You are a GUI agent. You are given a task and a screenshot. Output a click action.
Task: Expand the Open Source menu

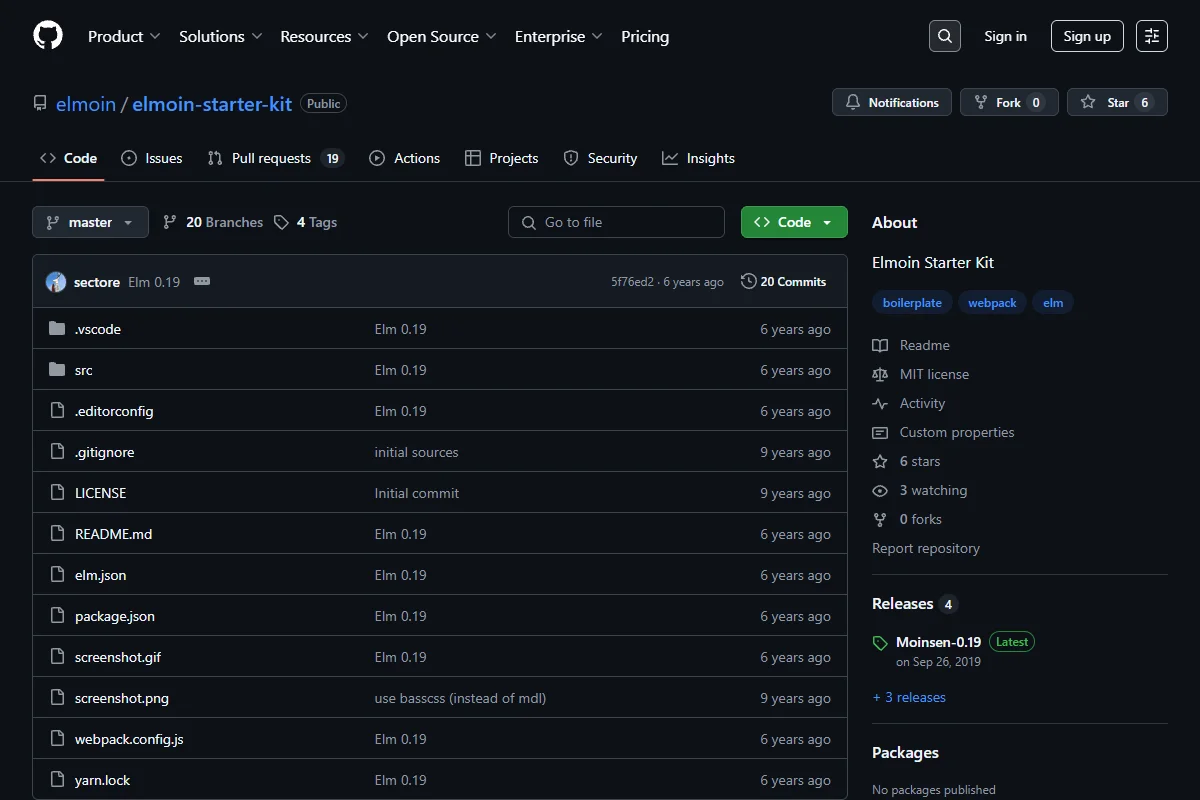442,36
